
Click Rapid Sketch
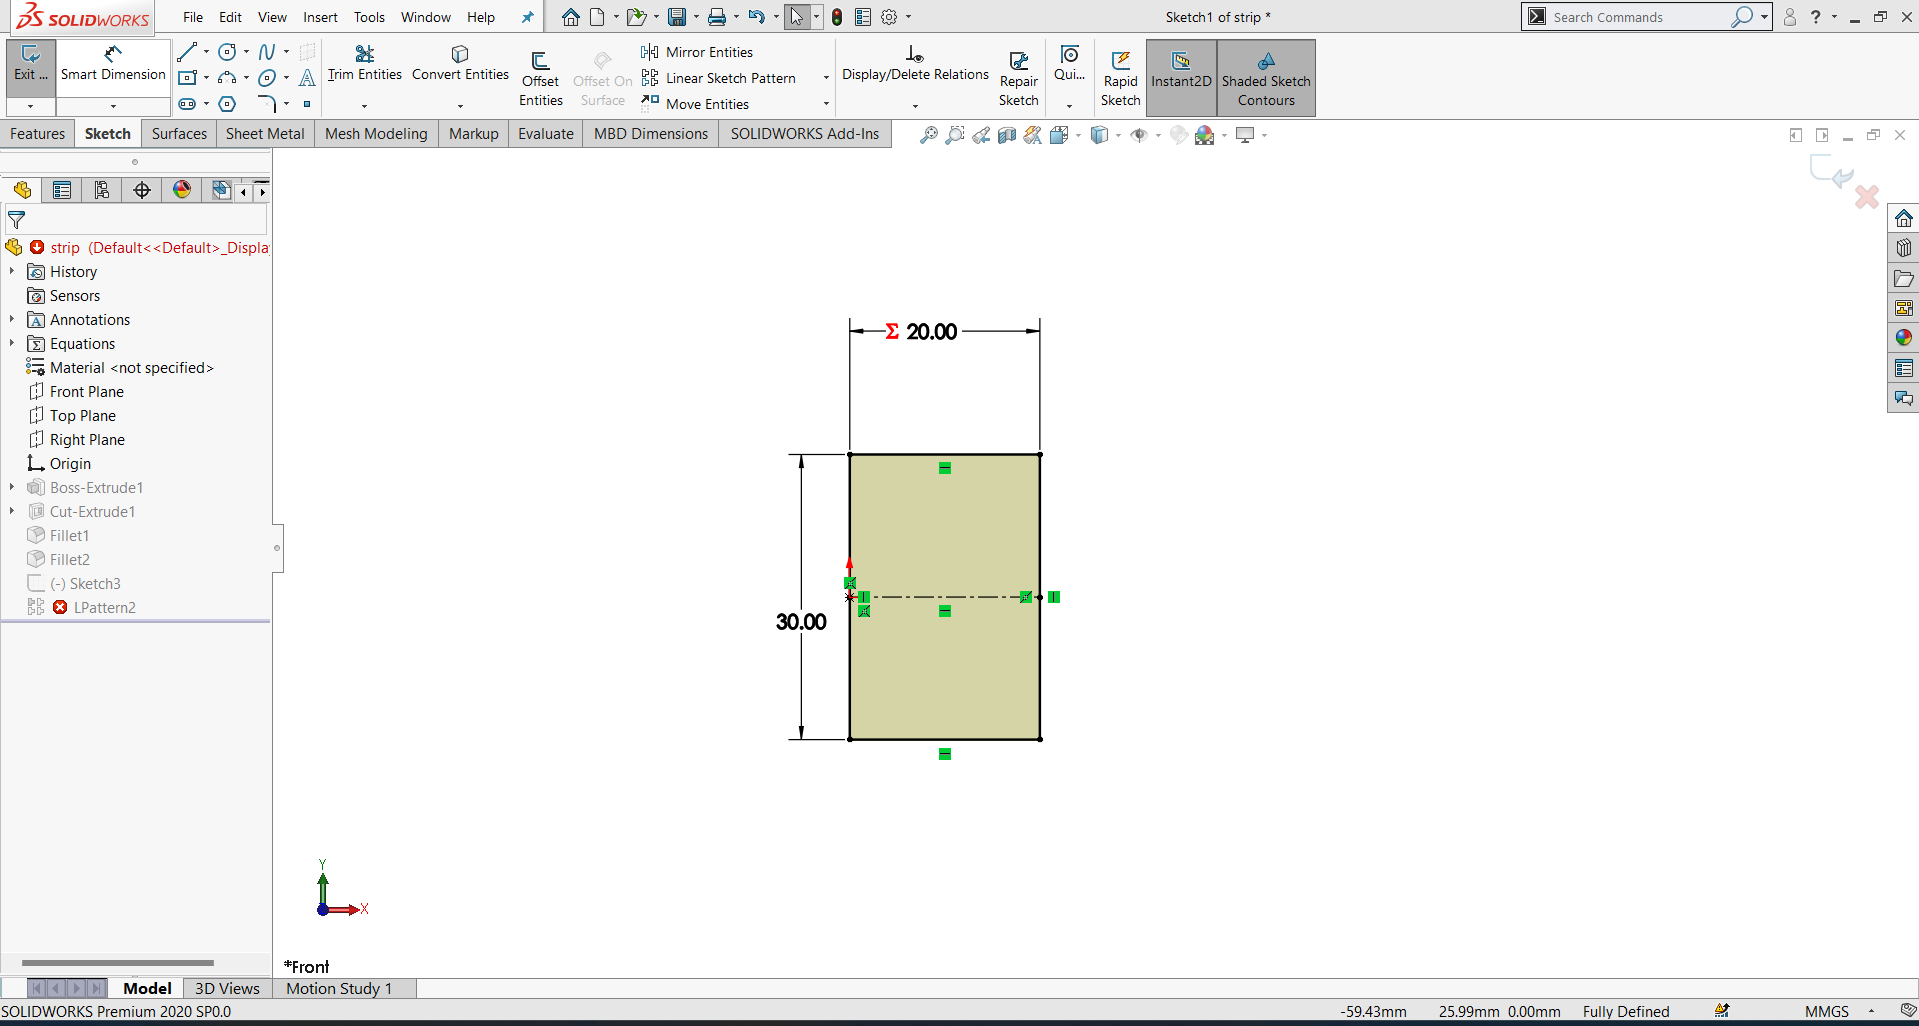point(1120,79)
